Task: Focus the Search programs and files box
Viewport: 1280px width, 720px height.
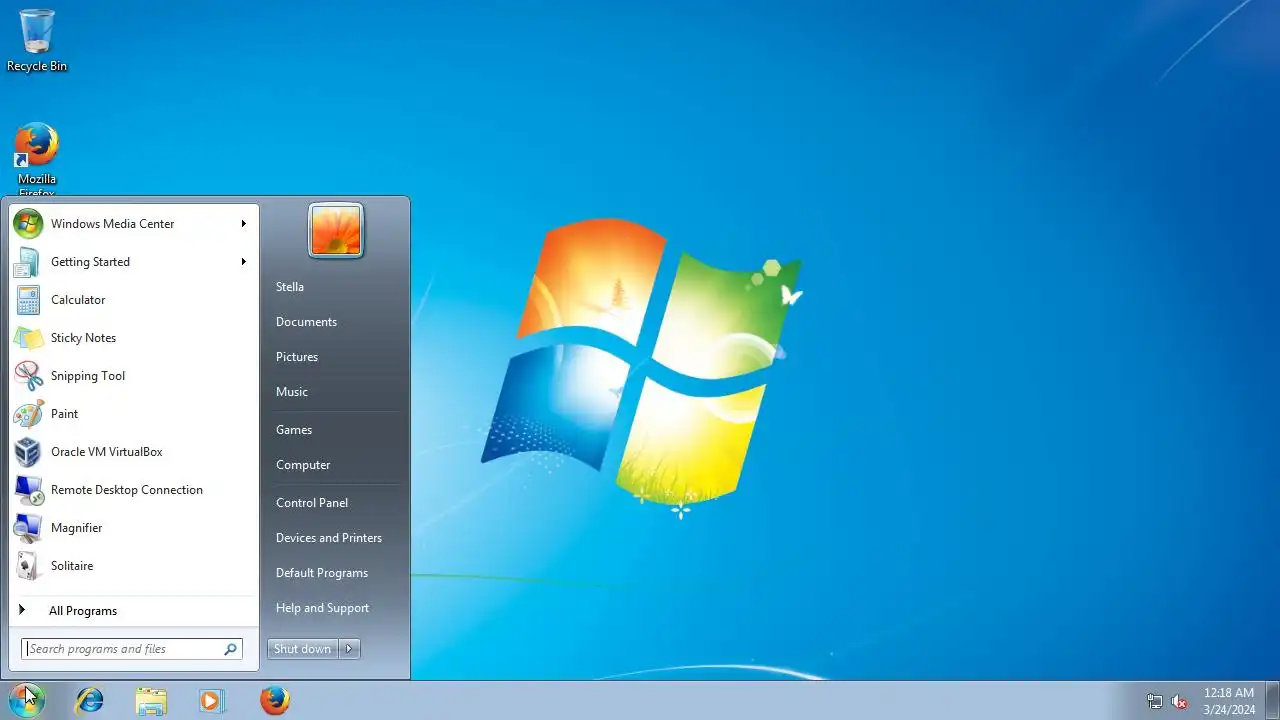Action: [132, 649]
